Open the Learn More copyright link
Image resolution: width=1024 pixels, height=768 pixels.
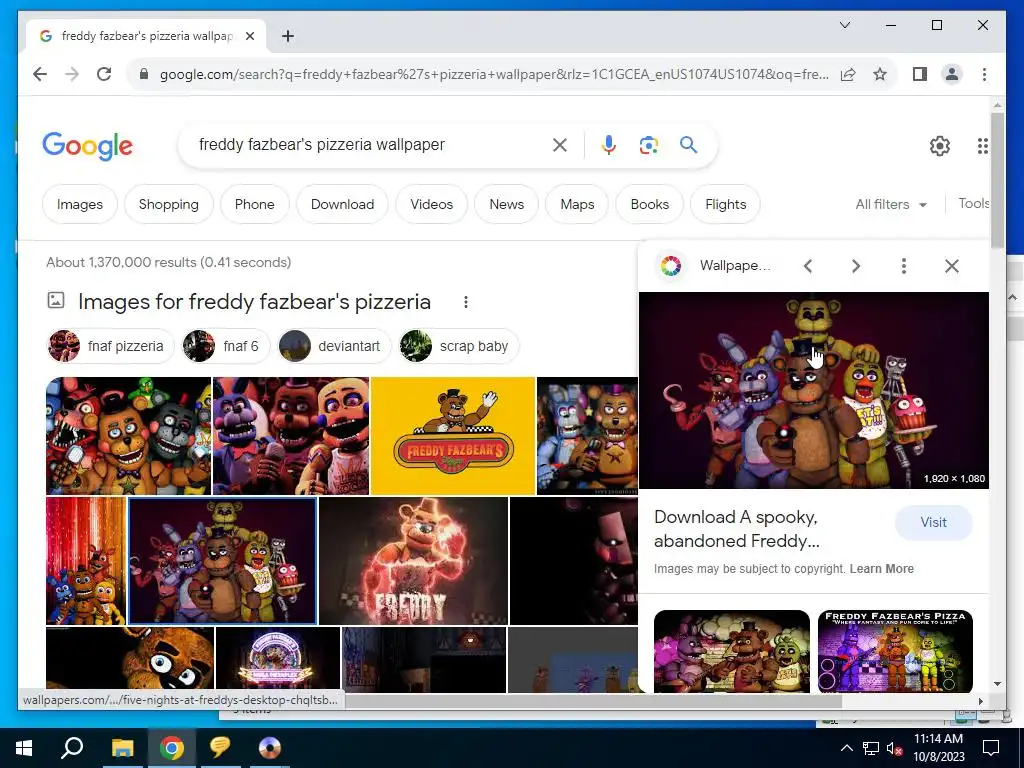coord(882,569)
